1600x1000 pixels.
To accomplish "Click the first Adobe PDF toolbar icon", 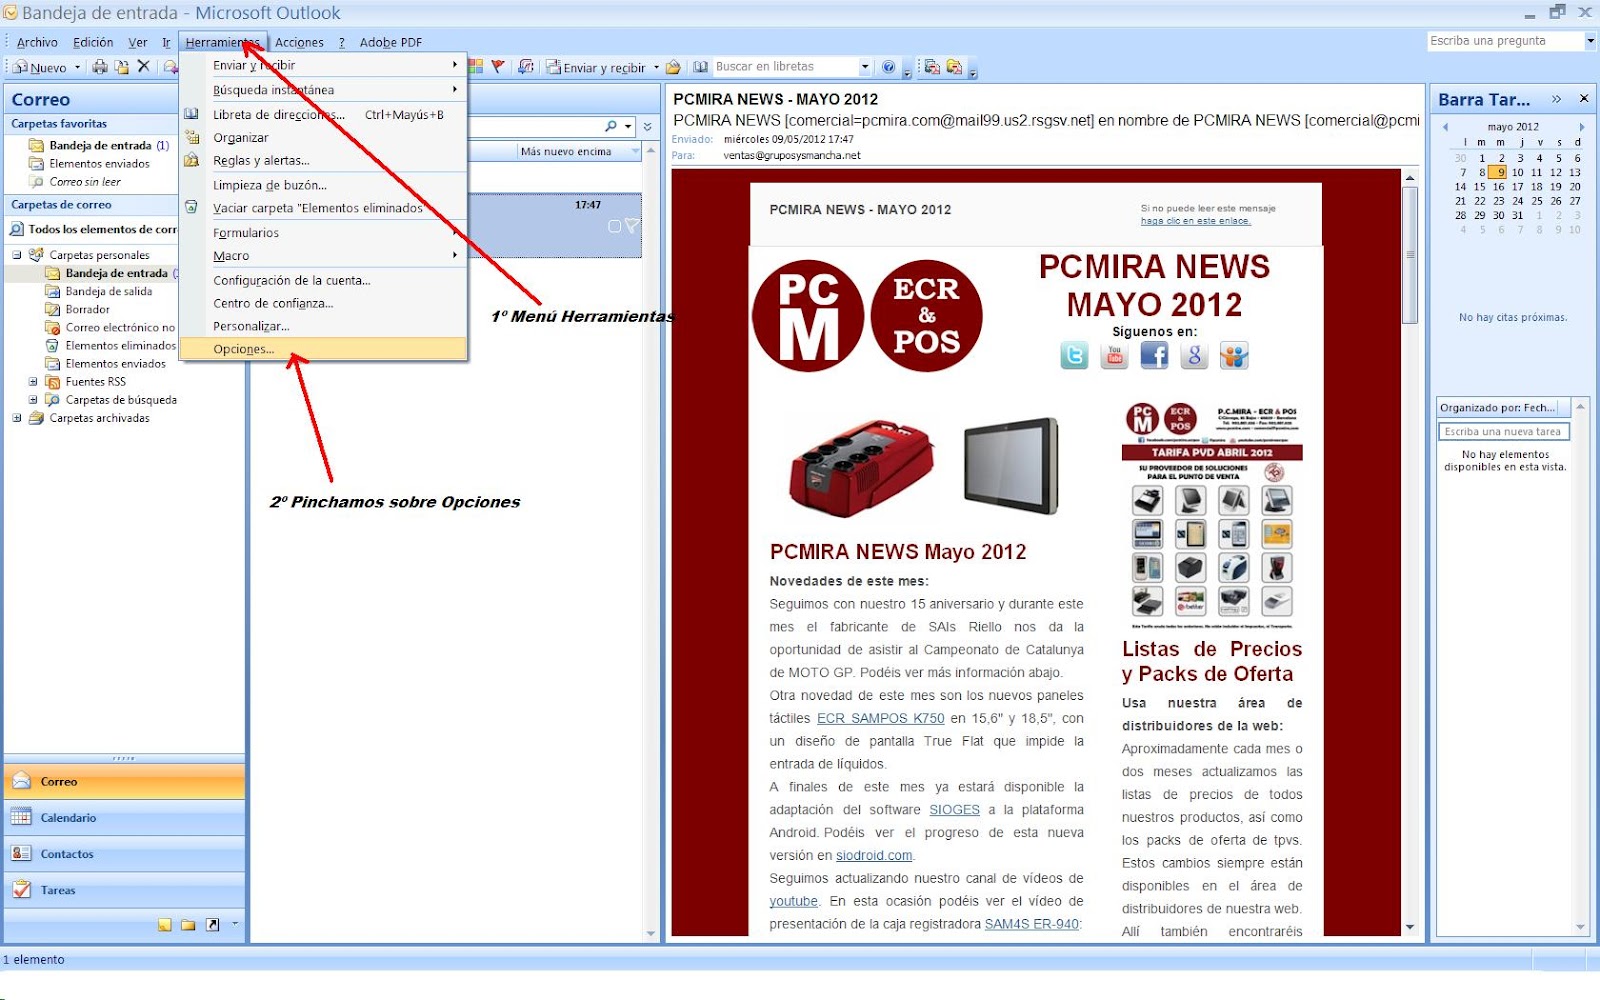I will (932, 67).
